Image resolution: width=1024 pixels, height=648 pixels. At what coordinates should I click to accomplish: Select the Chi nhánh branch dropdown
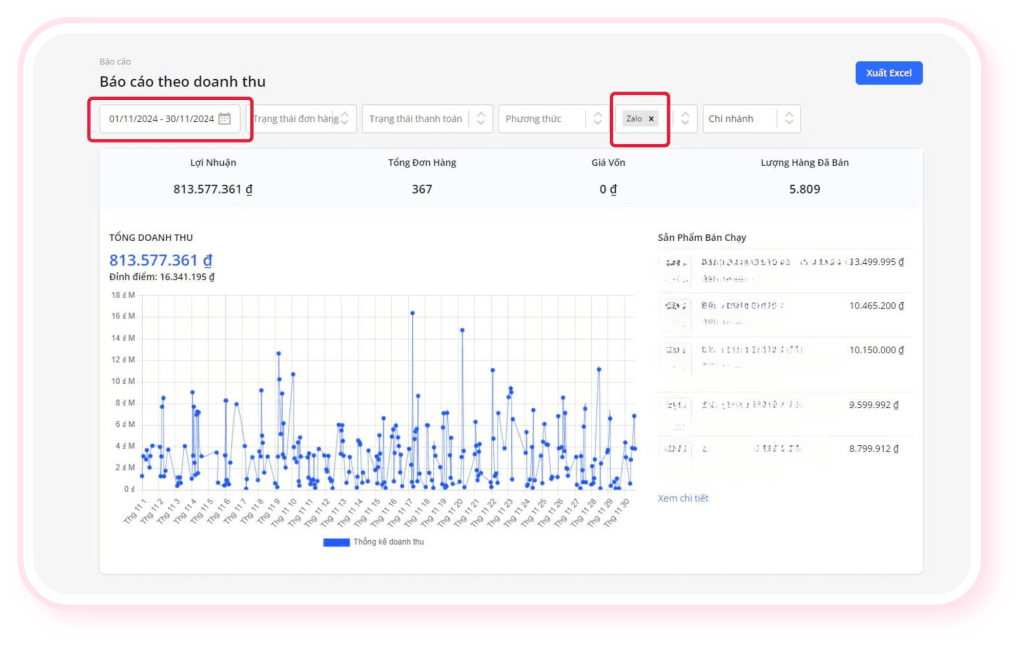(x=738, y=119)
